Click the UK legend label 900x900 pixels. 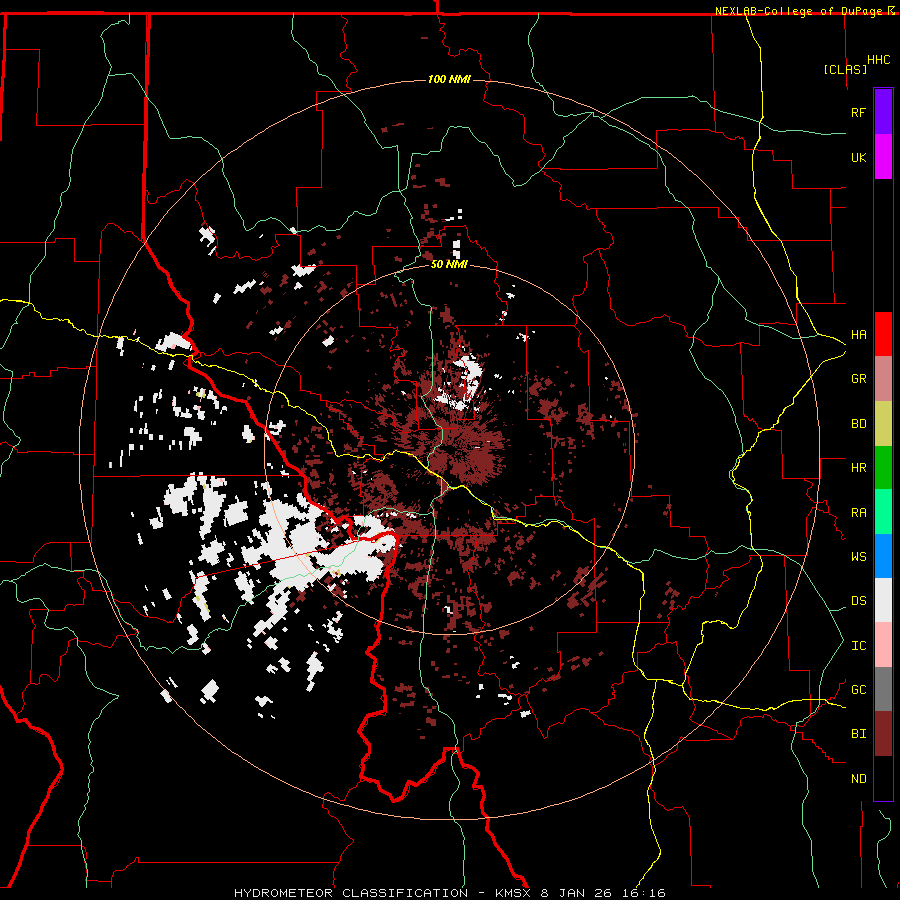[858, 157]
